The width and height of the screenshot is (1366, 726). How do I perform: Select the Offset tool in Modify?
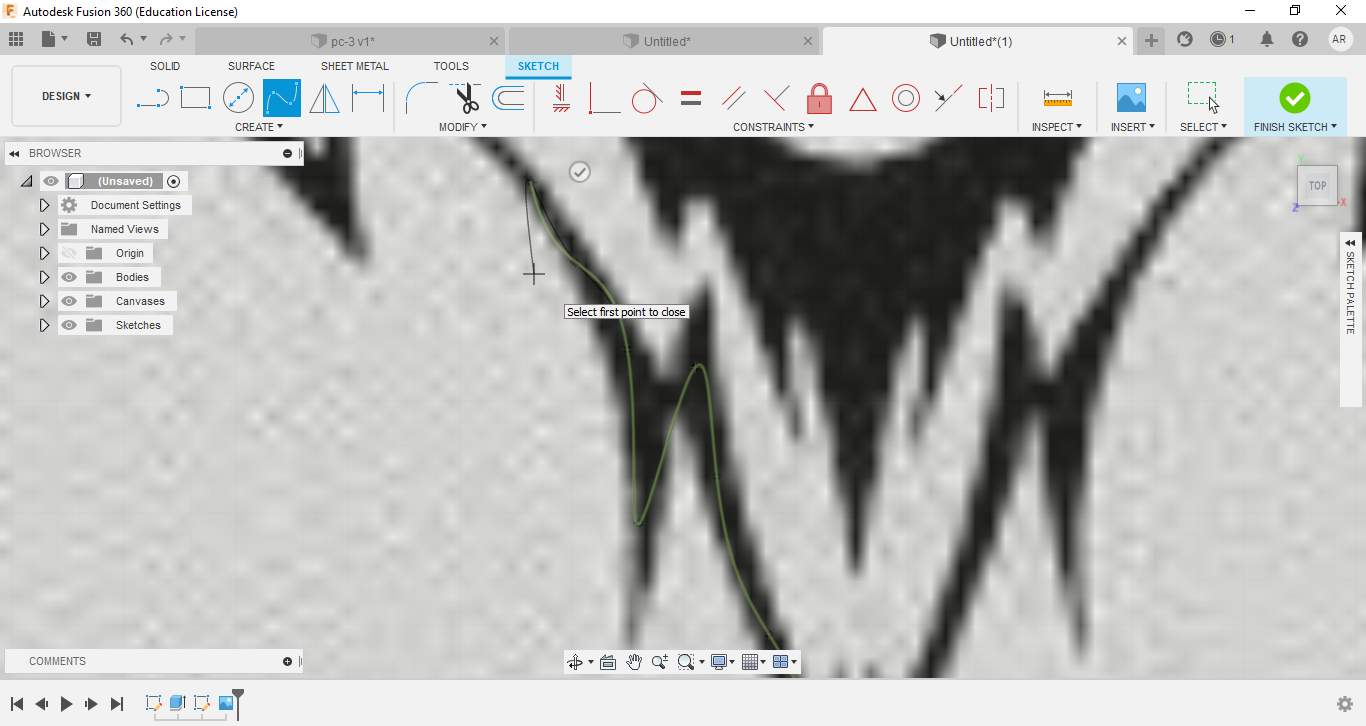(508, 98)
